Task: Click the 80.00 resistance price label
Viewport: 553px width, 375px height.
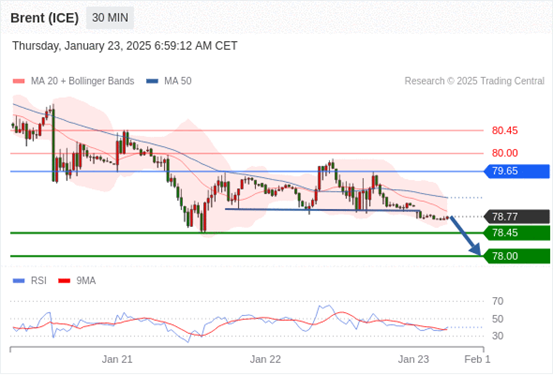Action: click(505, 153)
